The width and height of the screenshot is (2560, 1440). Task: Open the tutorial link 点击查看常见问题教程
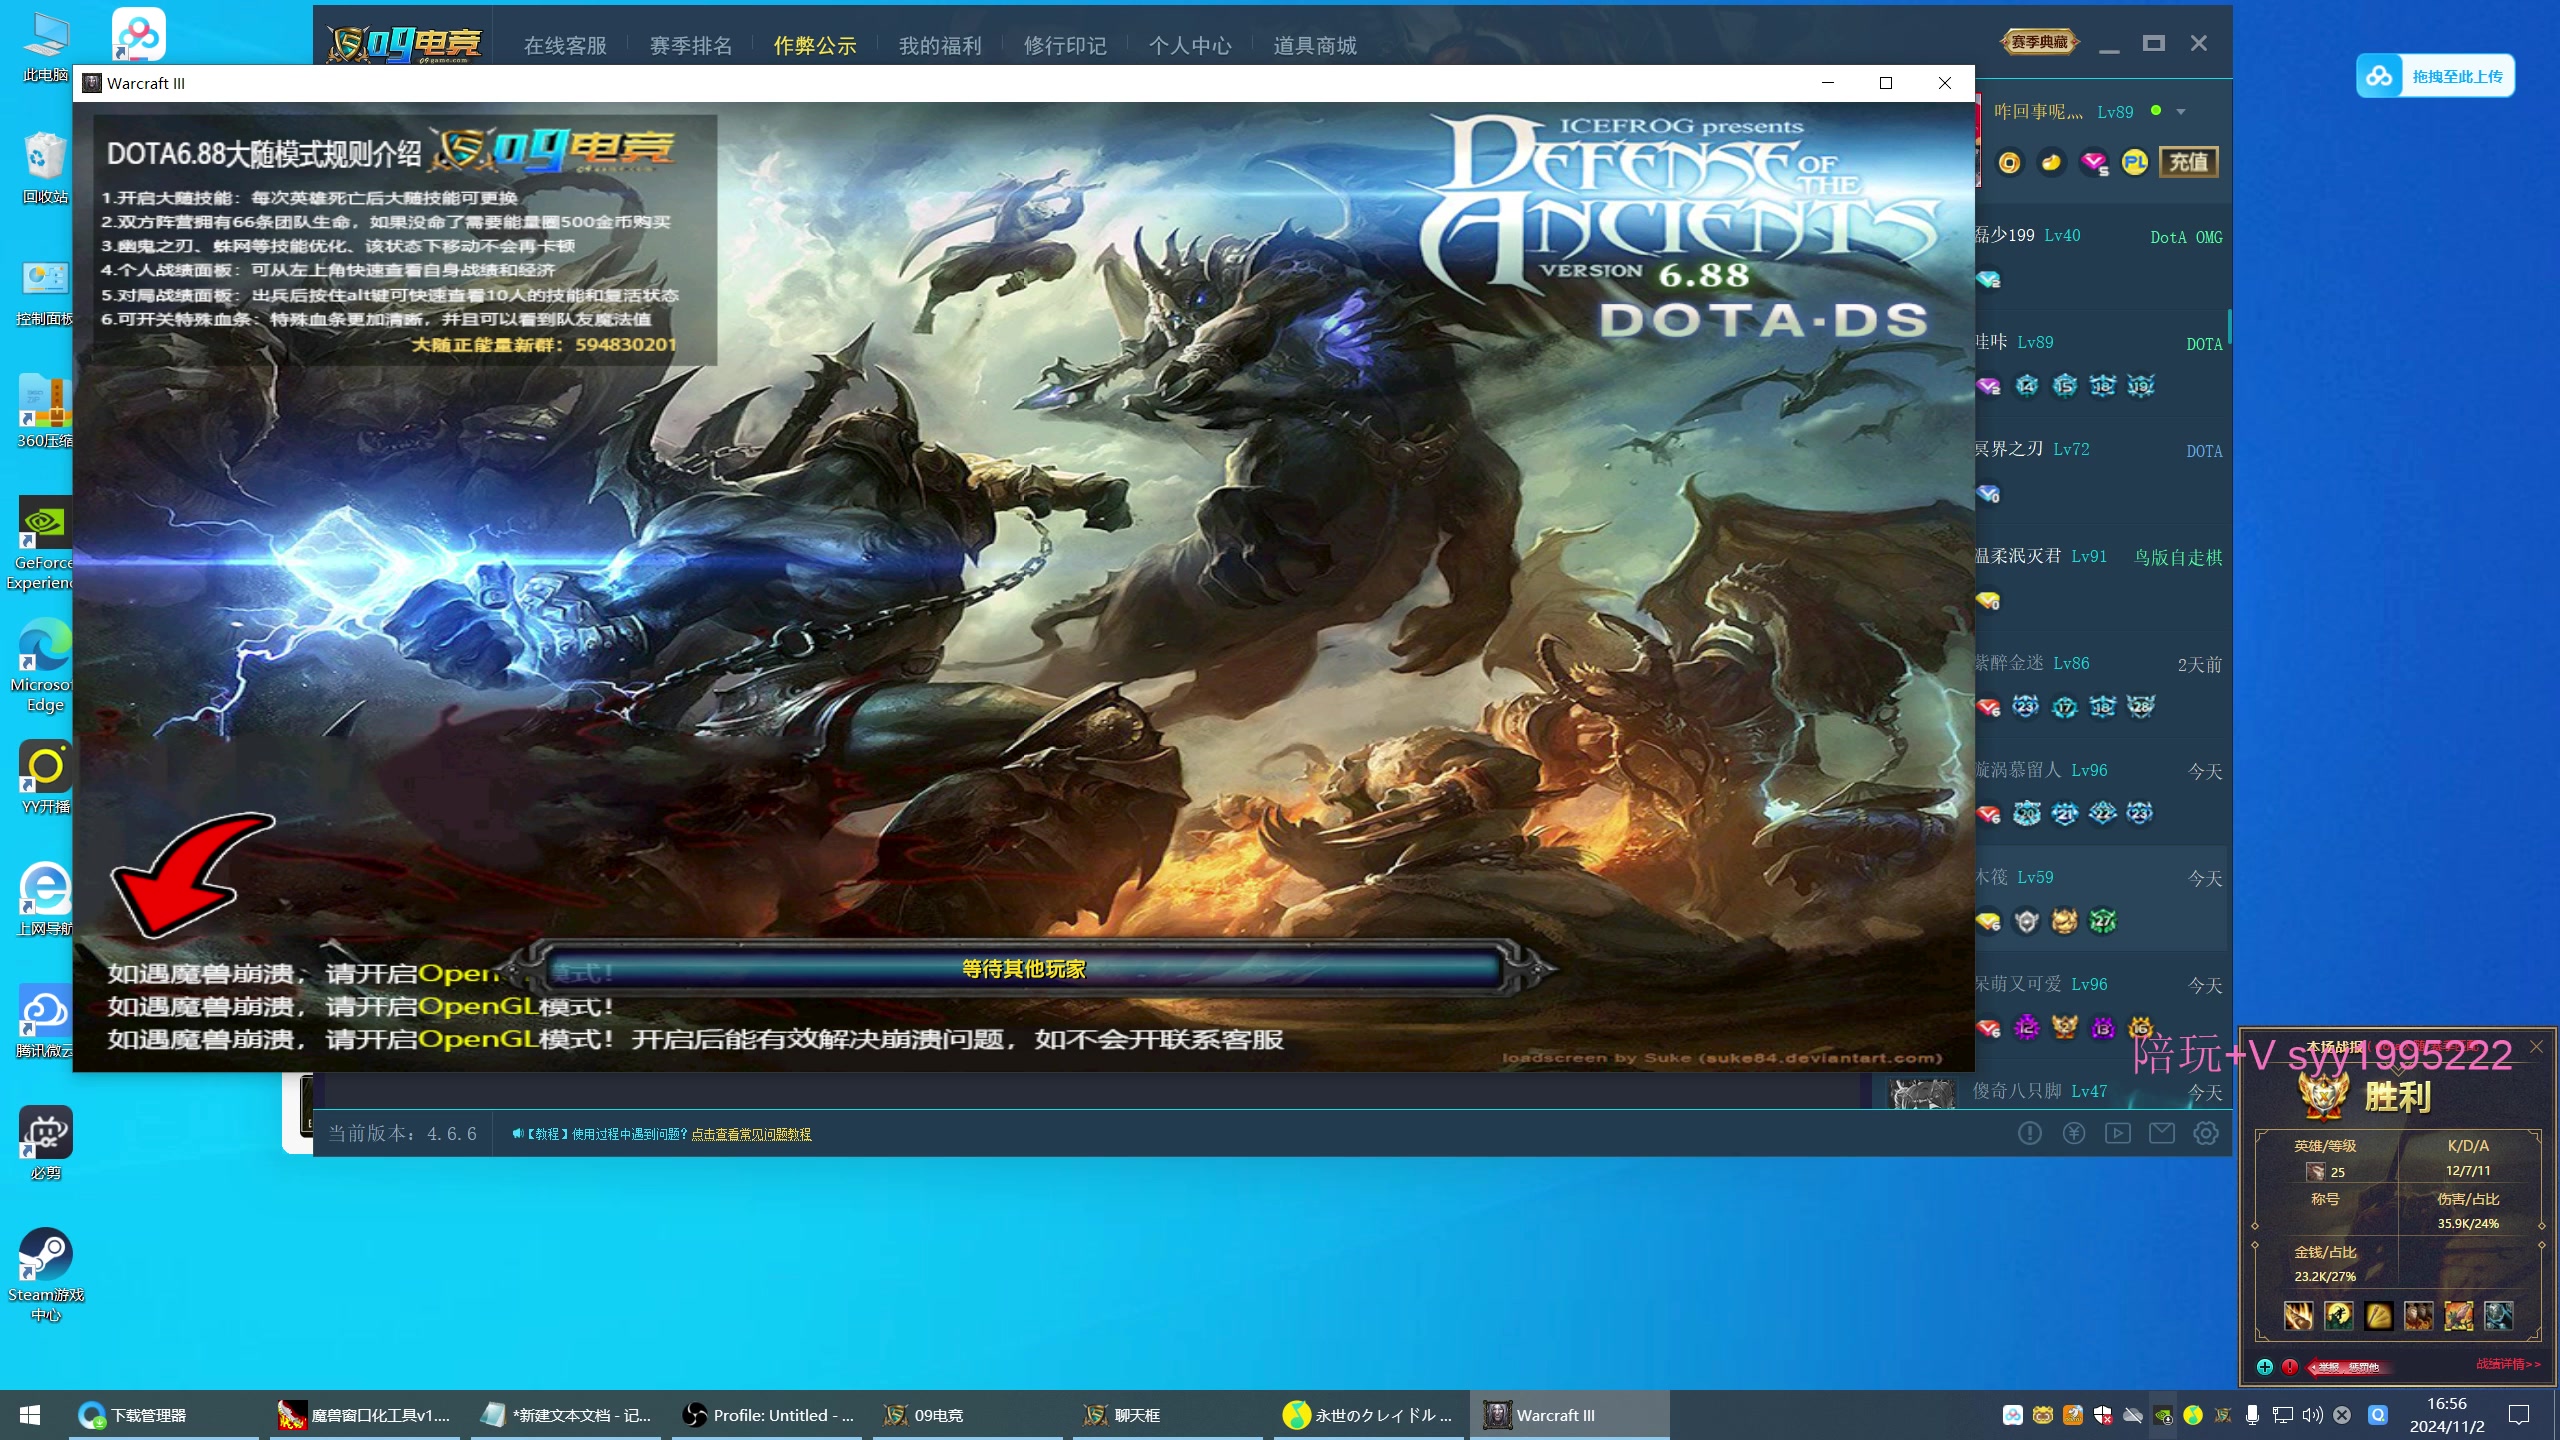click(751, 1134)
